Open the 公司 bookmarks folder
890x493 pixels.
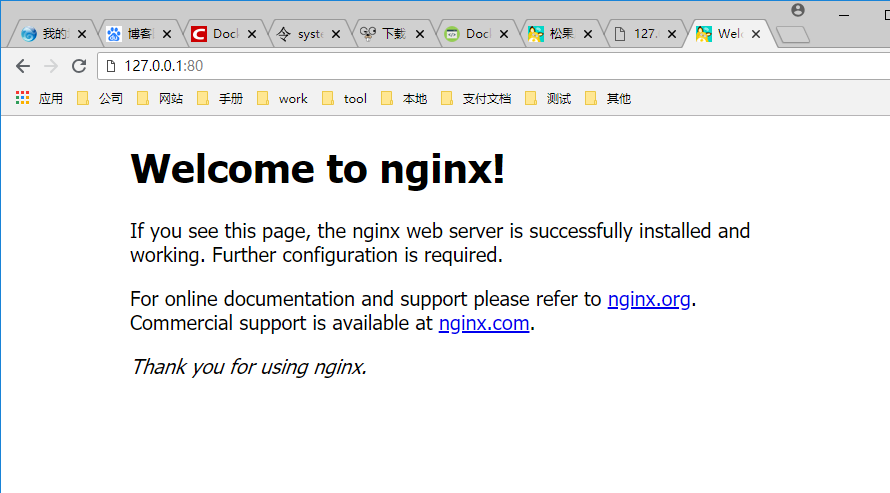[x=100, y=99]
